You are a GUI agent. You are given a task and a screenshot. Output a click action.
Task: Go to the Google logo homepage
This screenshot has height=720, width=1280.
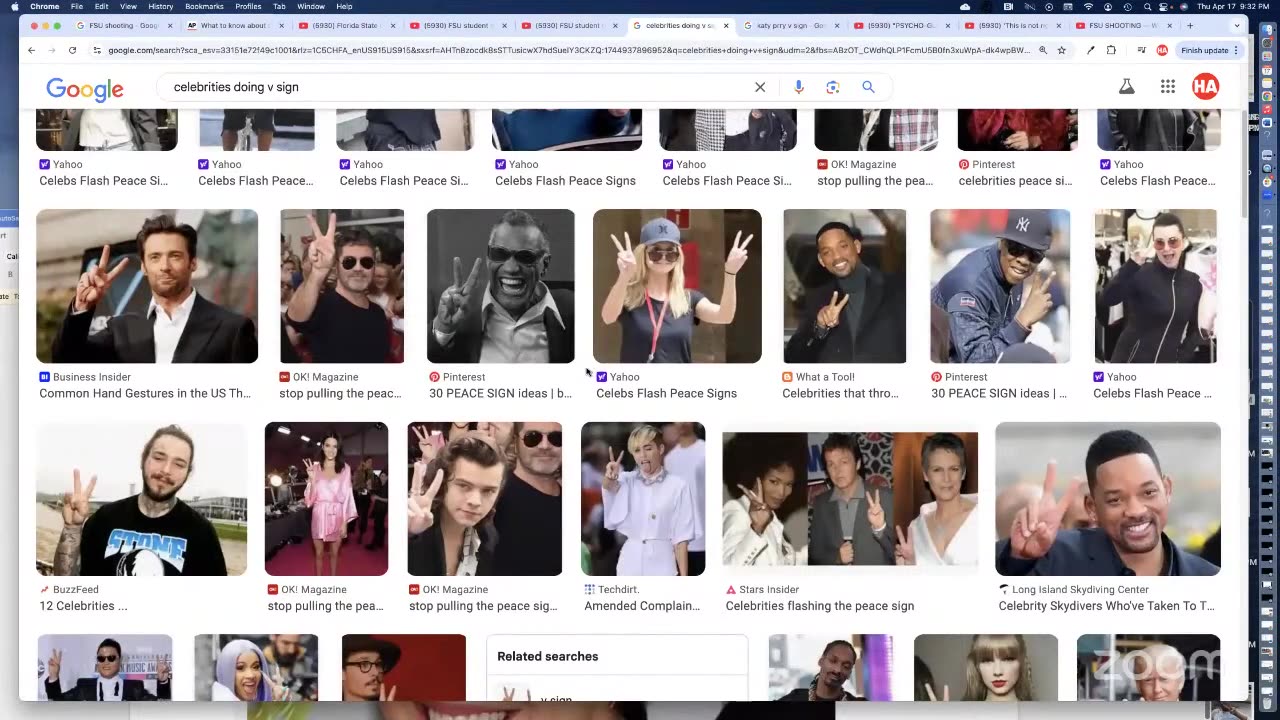[x=85, y=89]
